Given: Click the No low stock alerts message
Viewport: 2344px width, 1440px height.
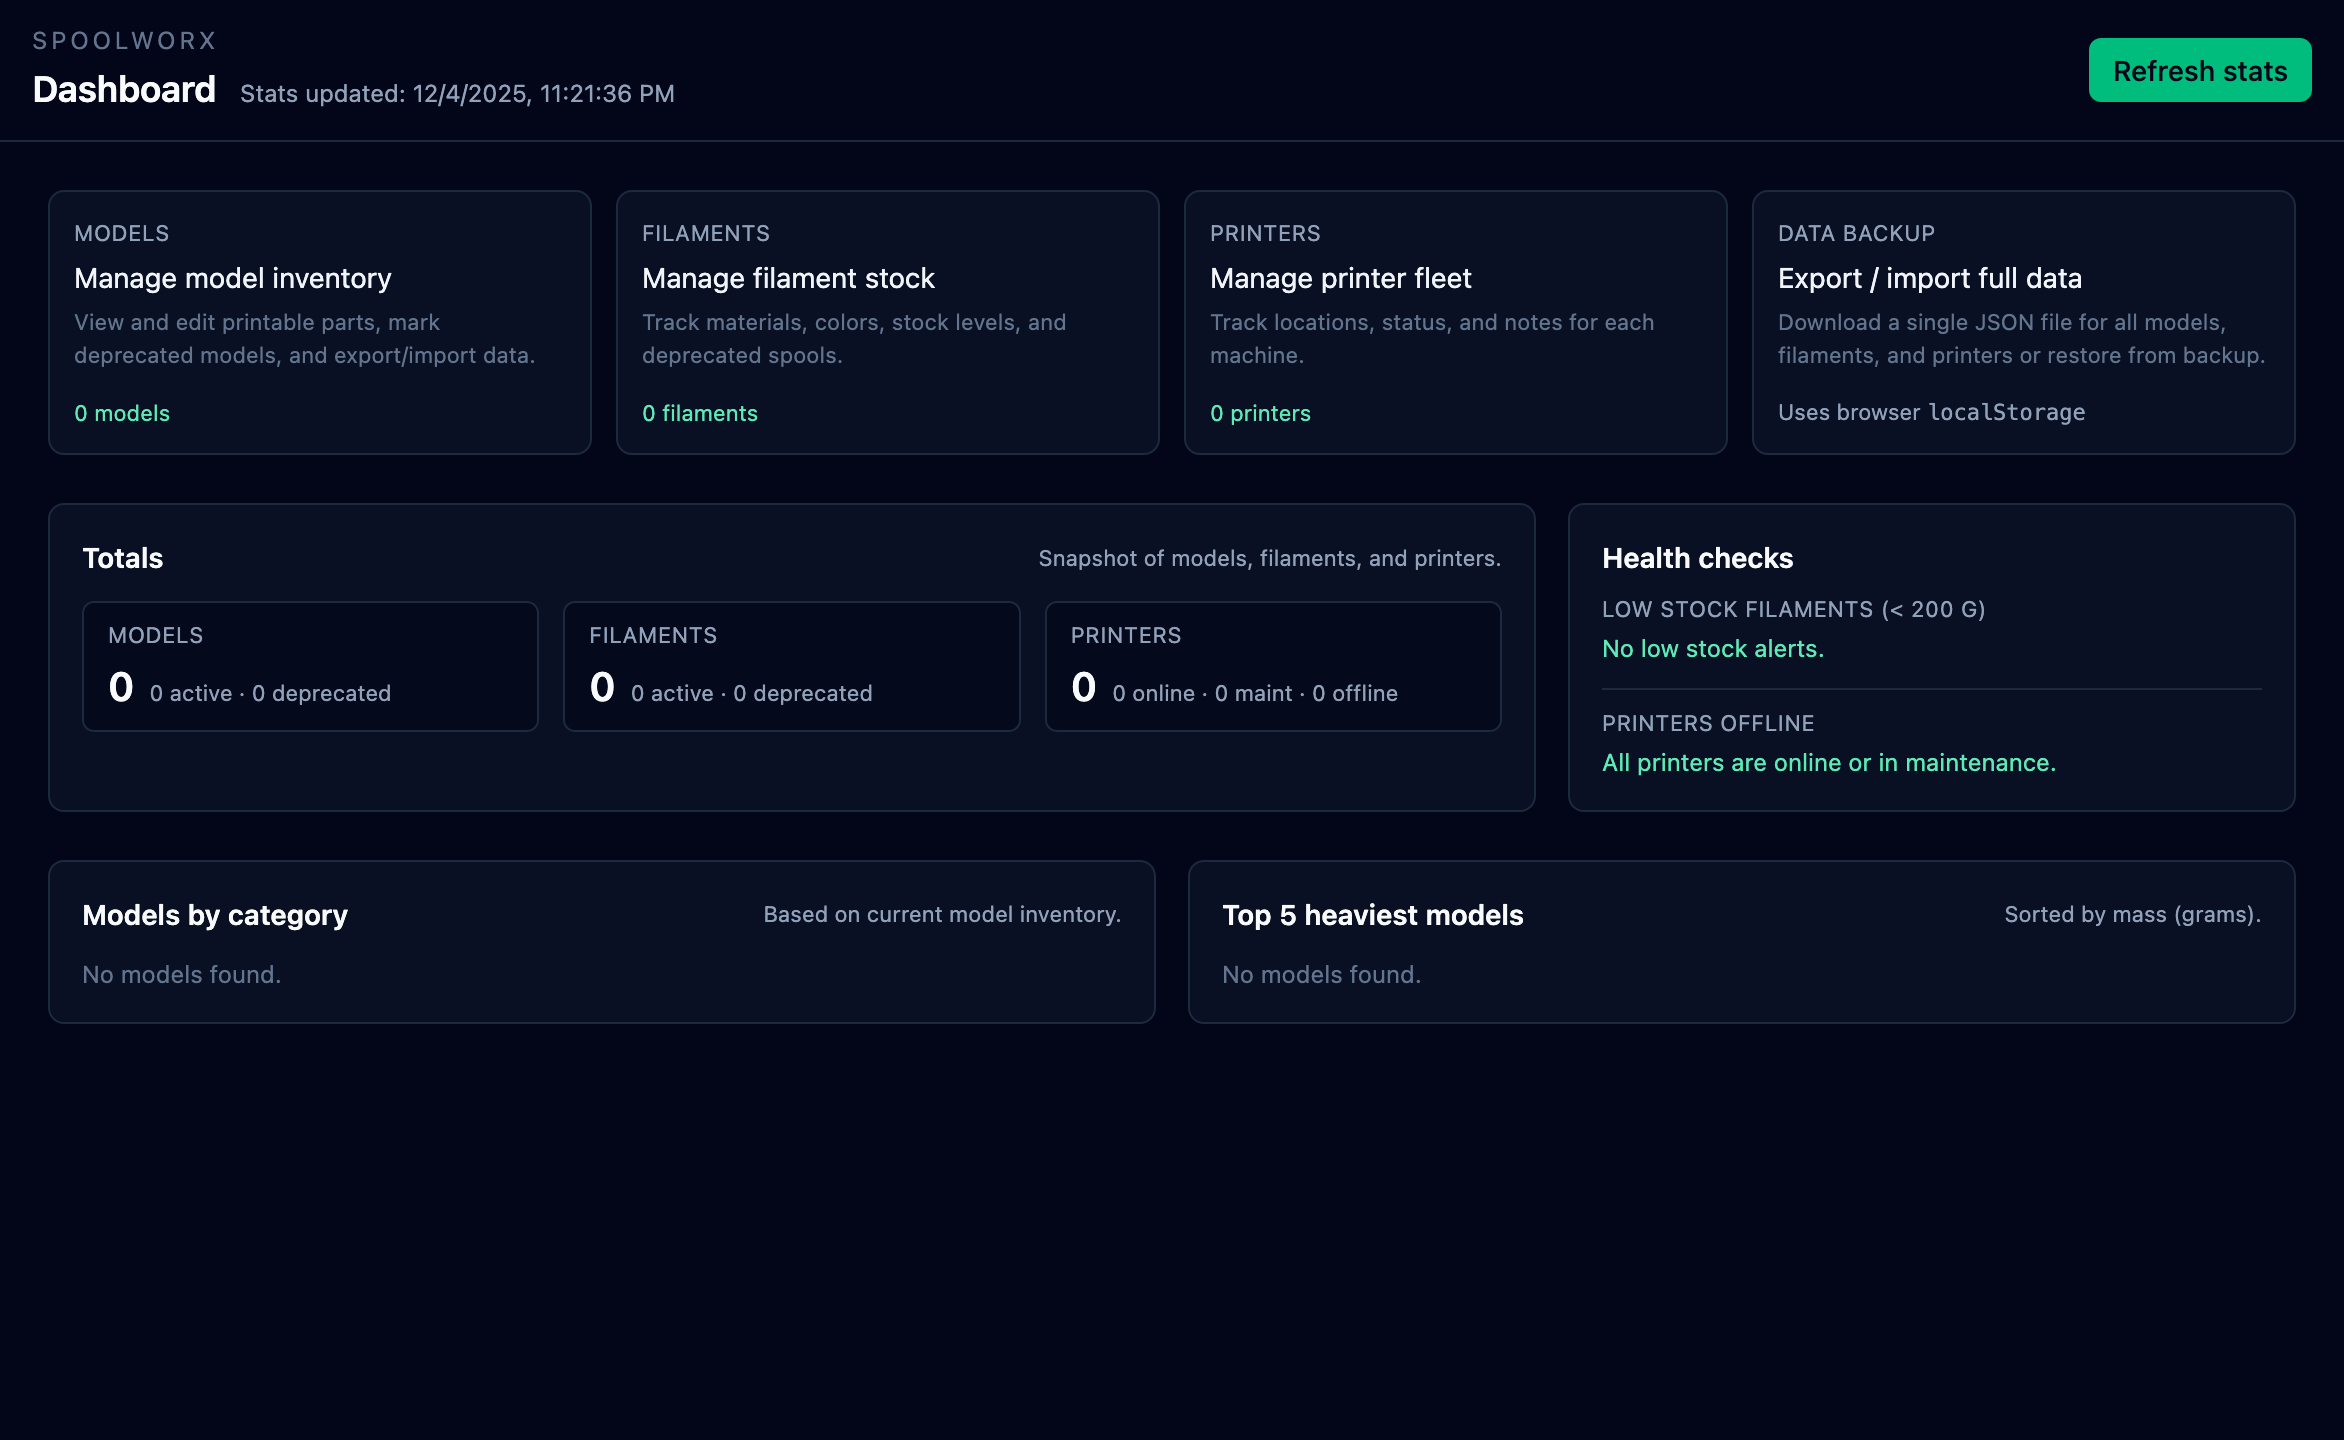Looking at the screenshot, I should click(x=1713, y=648).
